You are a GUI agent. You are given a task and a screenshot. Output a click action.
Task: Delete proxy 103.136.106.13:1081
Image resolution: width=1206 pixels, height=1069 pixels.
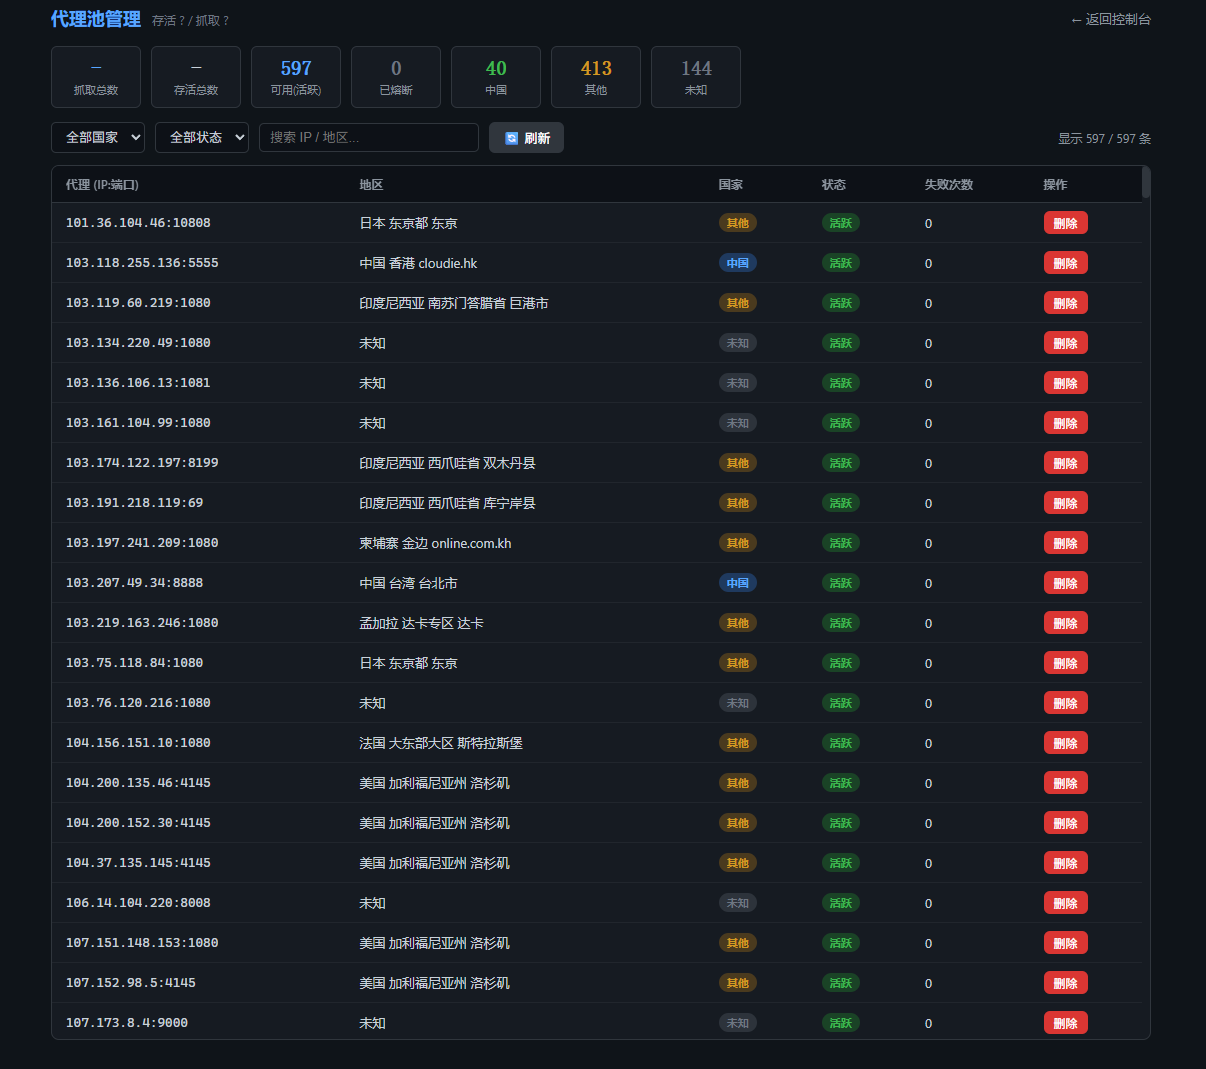pos(1066,383)
